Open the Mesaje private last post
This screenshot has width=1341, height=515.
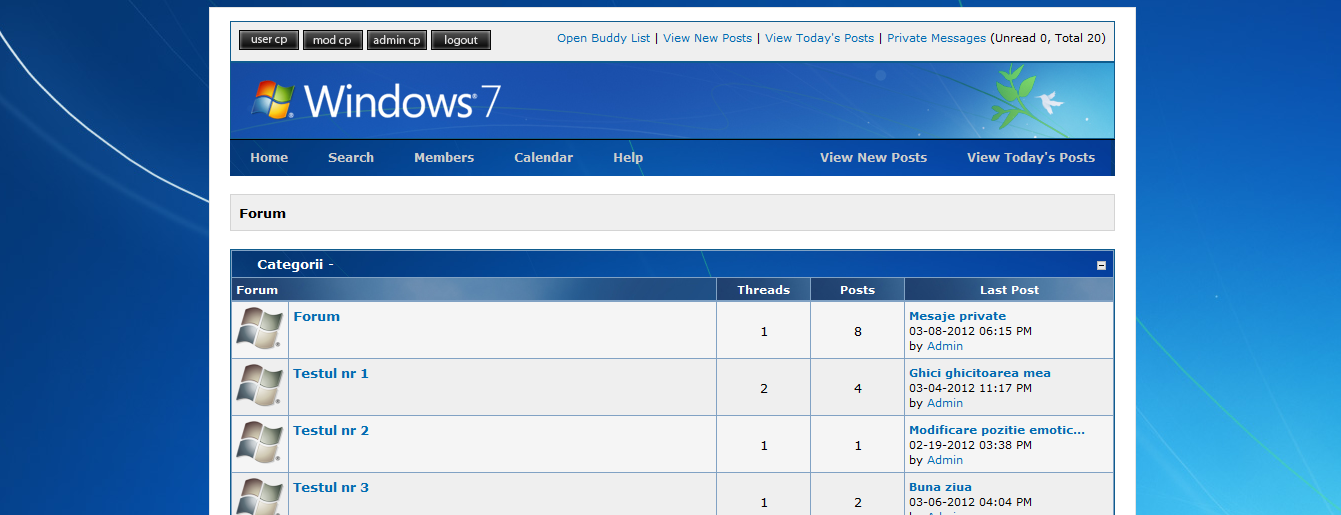tap(957, 316)
